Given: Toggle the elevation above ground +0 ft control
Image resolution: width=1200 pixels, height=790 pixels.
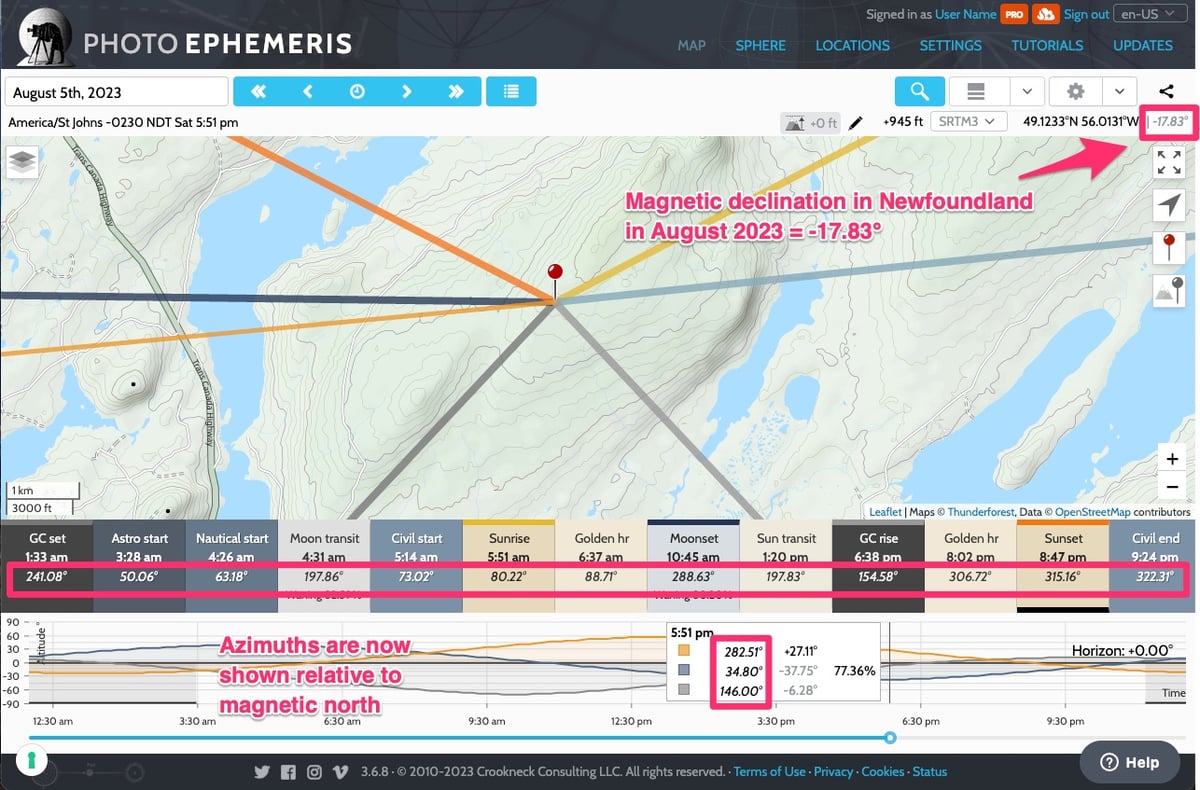Looking at the screenshot, I should pyautogui.click(x=811, y=122).
